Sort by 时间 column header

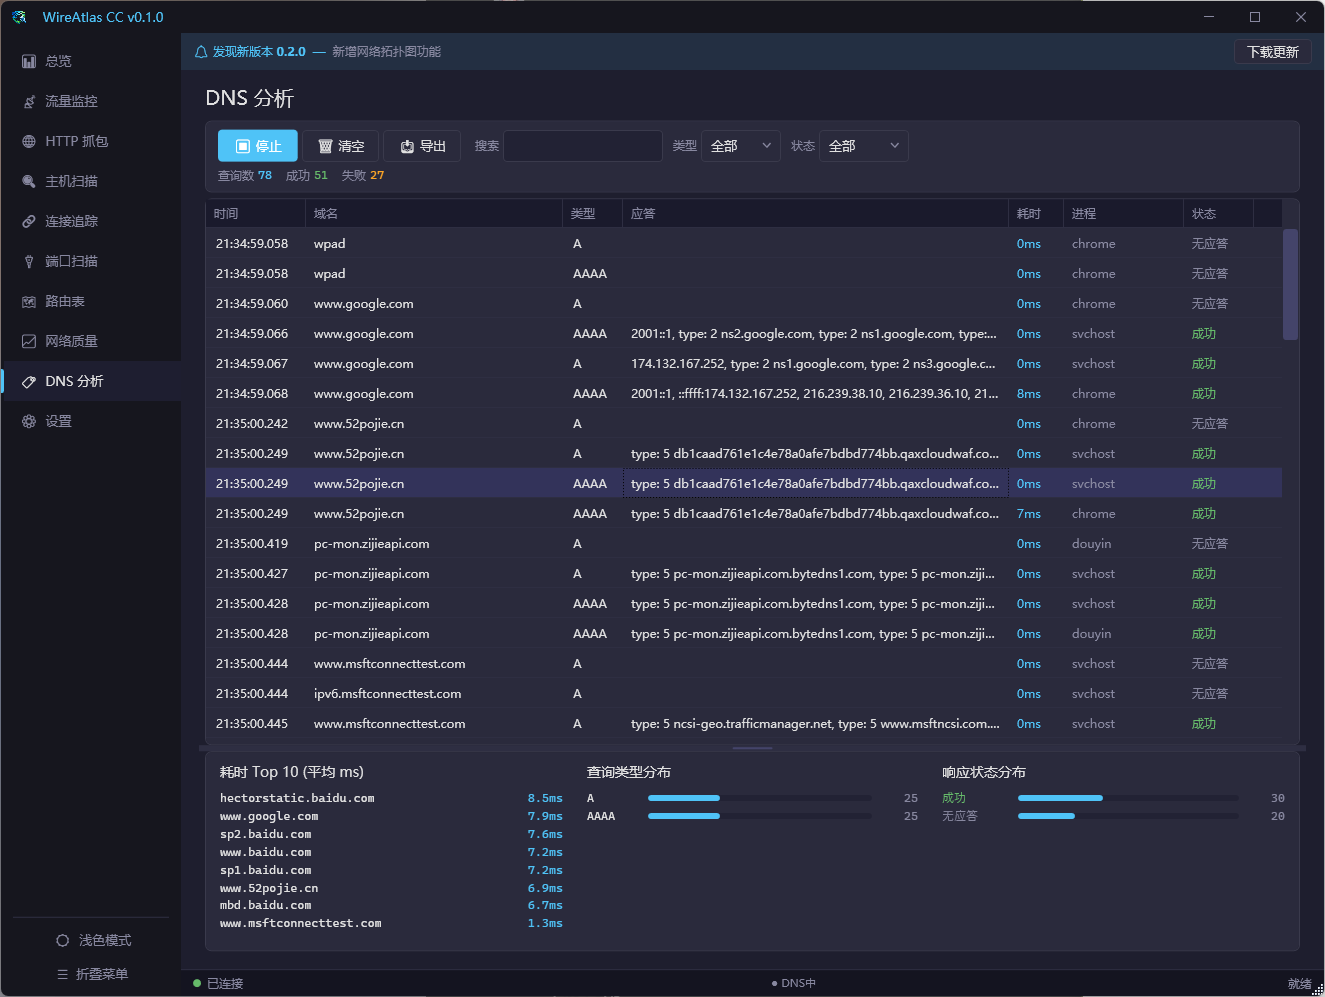[255, 213]
